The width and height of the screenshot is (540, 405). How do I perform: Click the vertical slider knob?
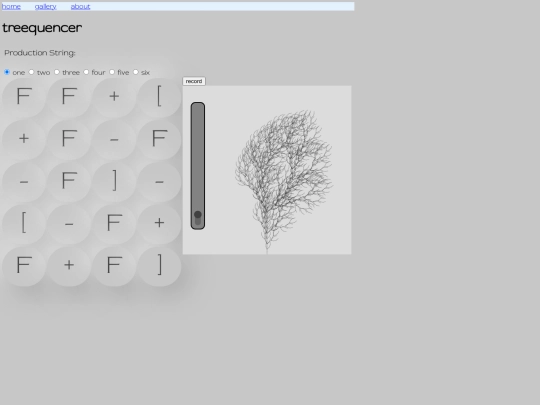pyautogui.click(x=198, y=215)
